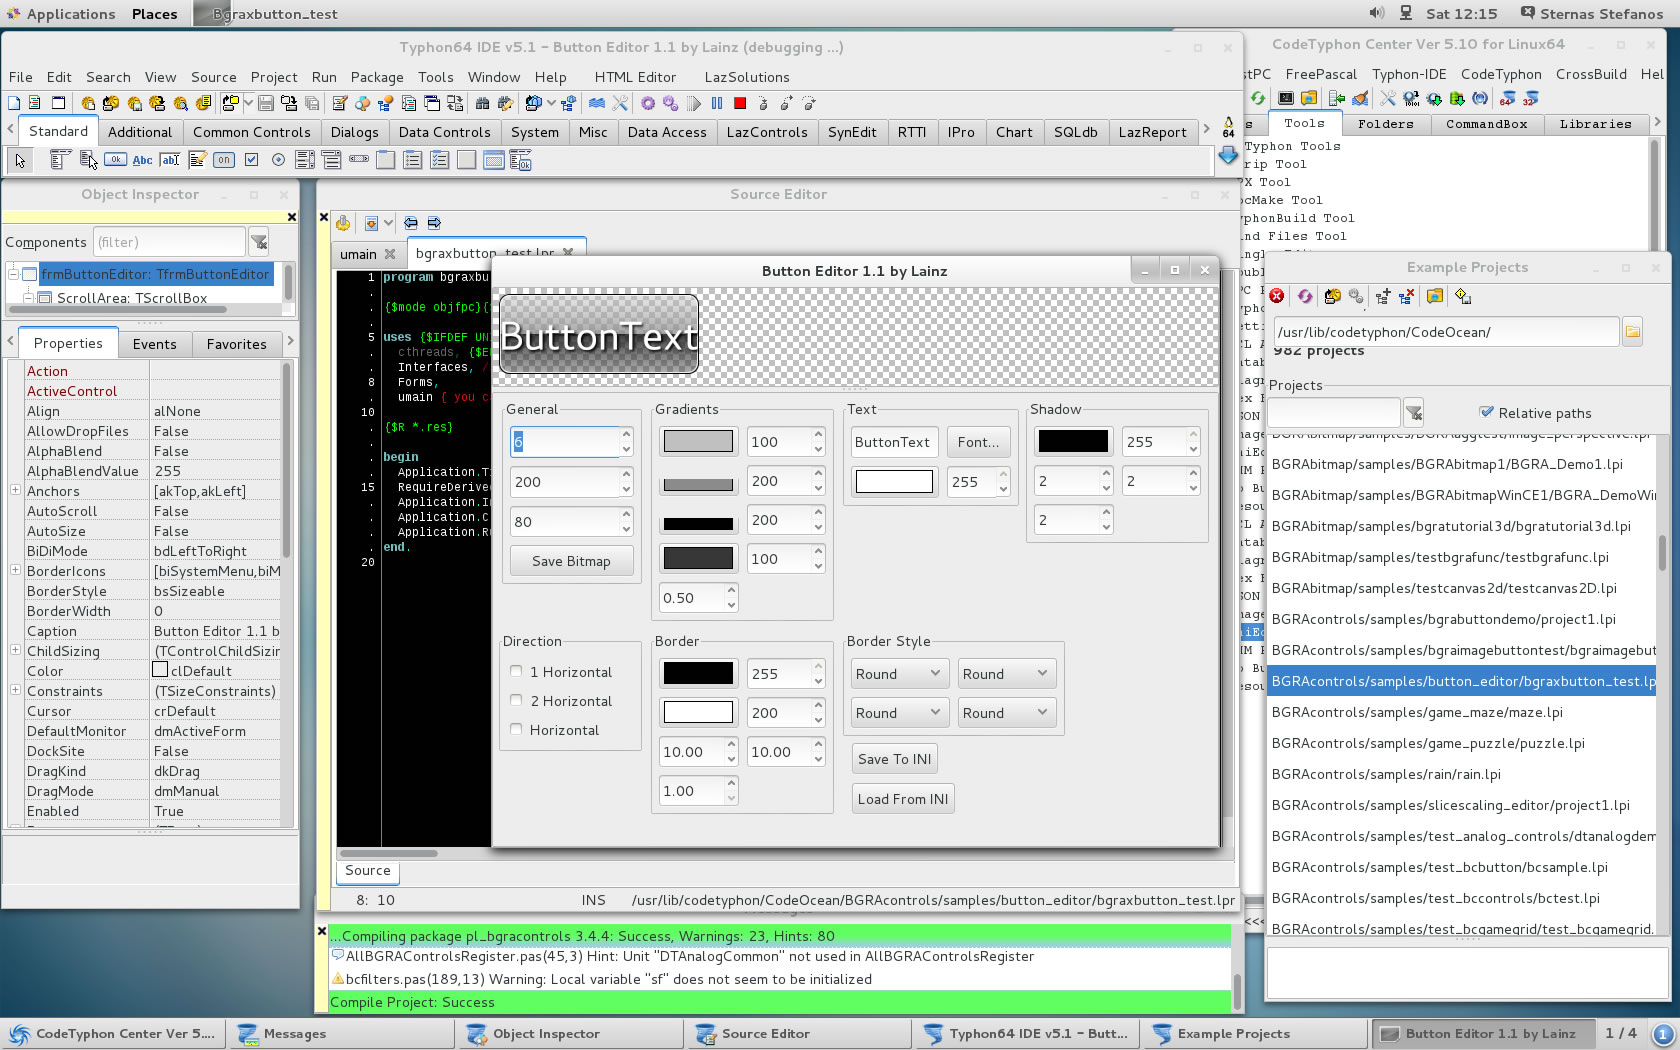
Task: Switch to the Additional palette tab
Action: coord(140,132)
